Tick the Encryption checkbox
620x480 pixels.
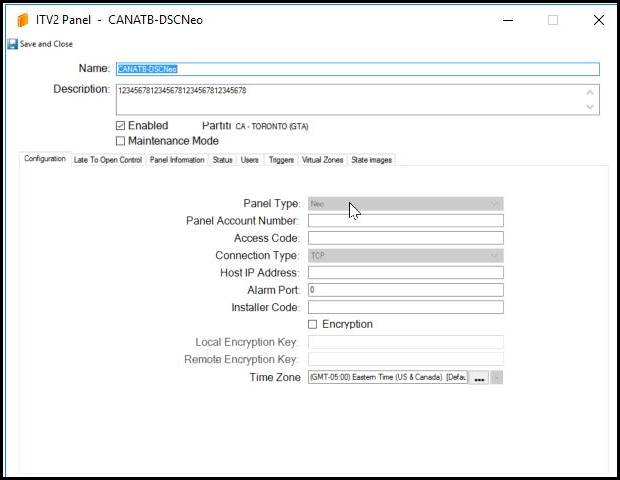(x=313, y=325)
